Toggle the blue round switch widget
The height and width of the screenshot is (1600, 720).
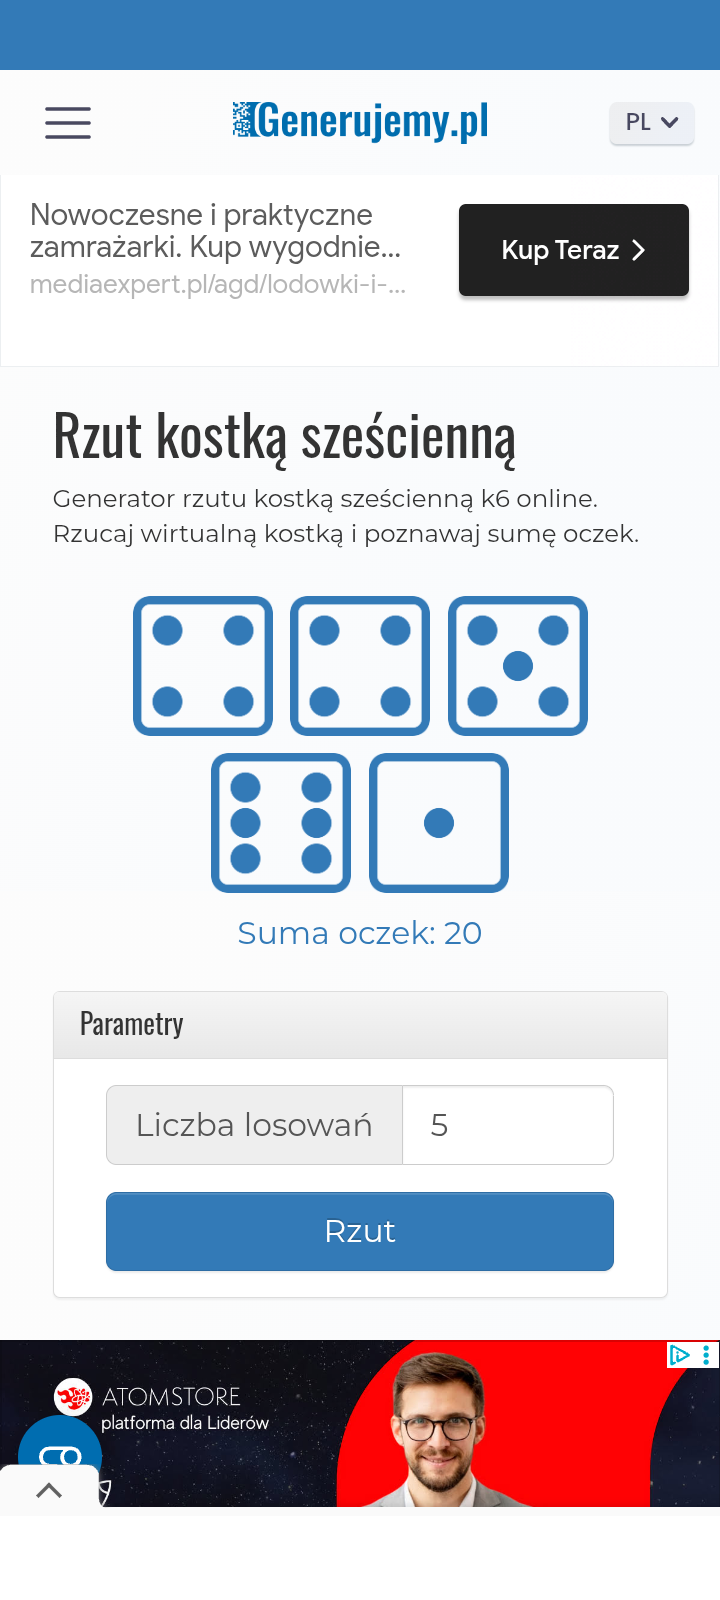(60, 1450)
